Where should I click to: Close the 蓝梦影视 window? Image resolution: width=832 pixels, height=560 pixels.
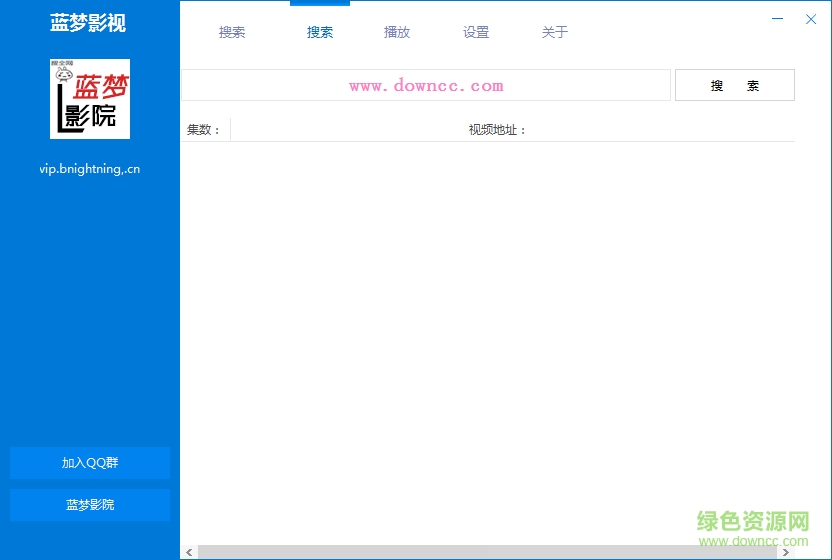click(811, 19)
